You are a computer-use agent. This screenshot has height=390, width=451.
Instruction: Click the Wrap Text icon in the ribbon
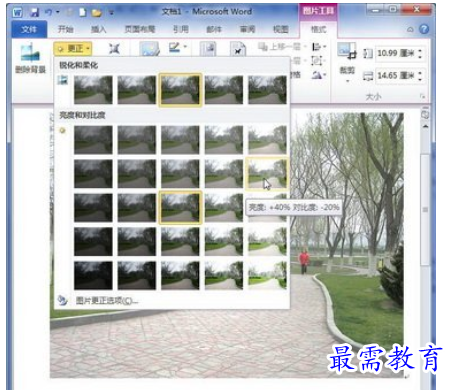(x=238, y=49)
